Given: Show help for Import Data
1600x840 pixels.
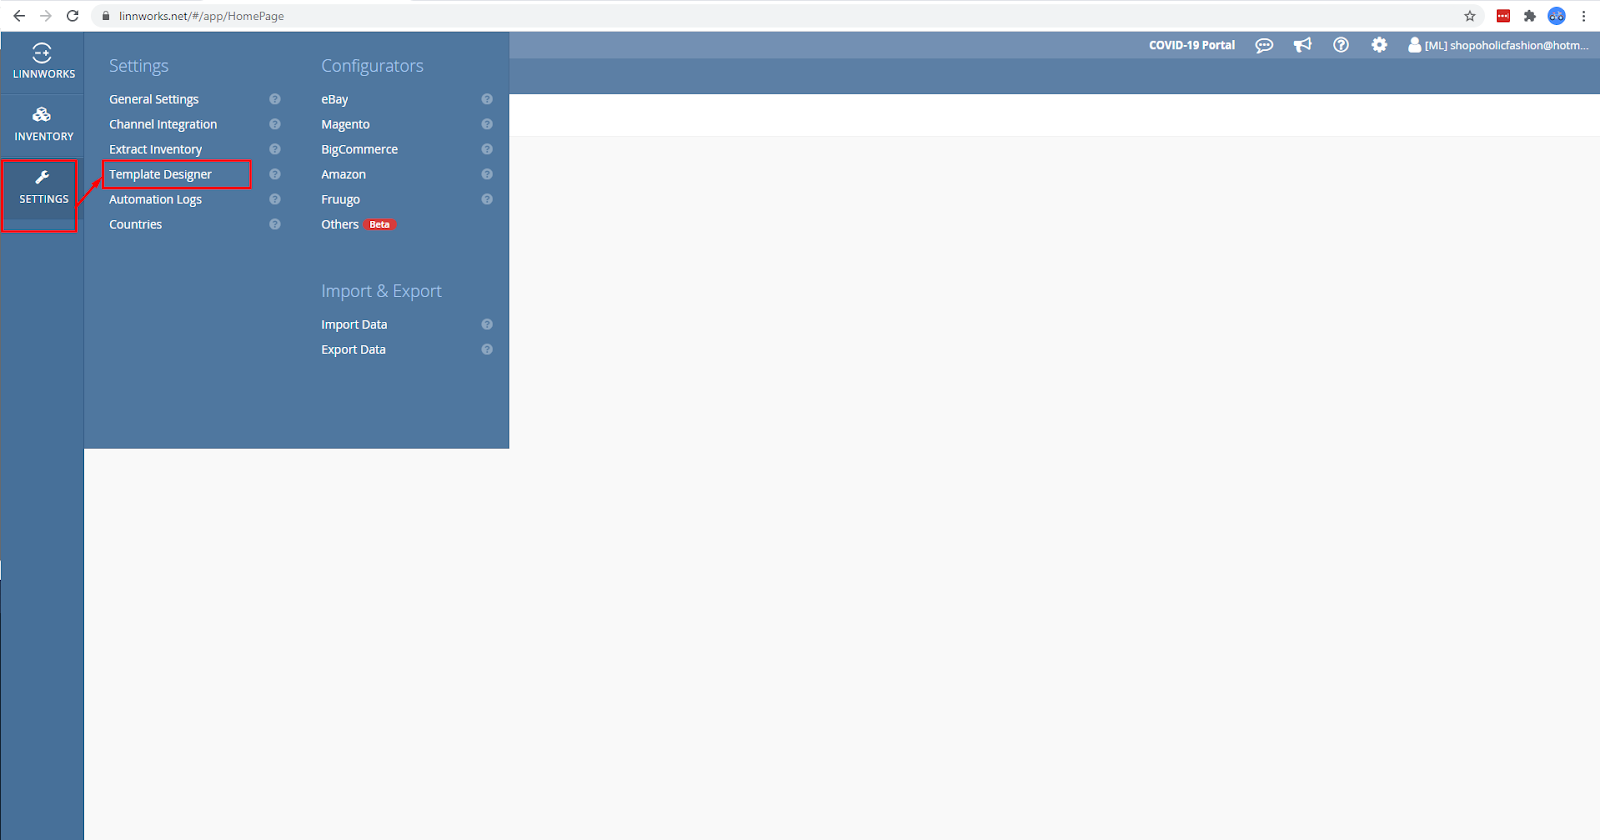Looking at the screenshot, I should (487, 324).
